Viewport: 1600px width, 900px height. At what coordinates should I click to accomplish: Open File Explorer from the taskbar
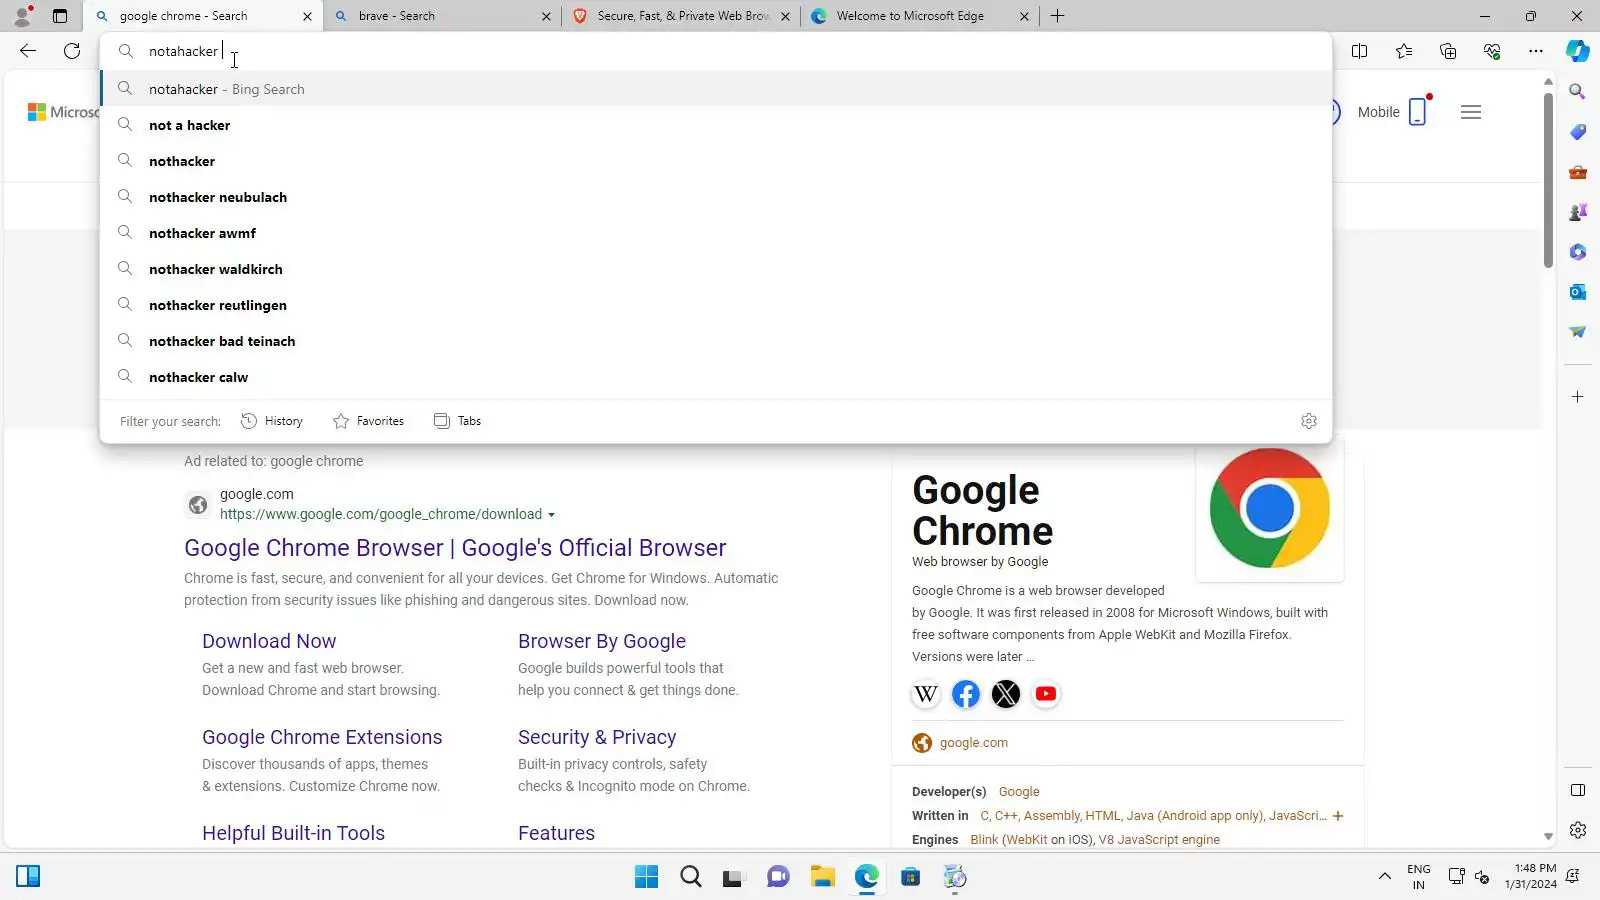(x=823, y=877)
